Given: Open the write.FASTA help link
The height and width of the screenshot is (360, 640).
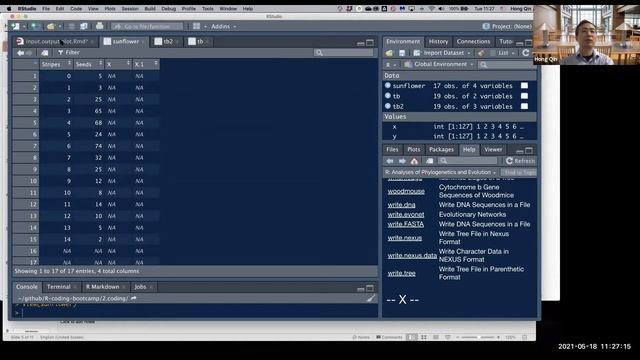Looking at the screenshot, I should (x=406, y=224).
